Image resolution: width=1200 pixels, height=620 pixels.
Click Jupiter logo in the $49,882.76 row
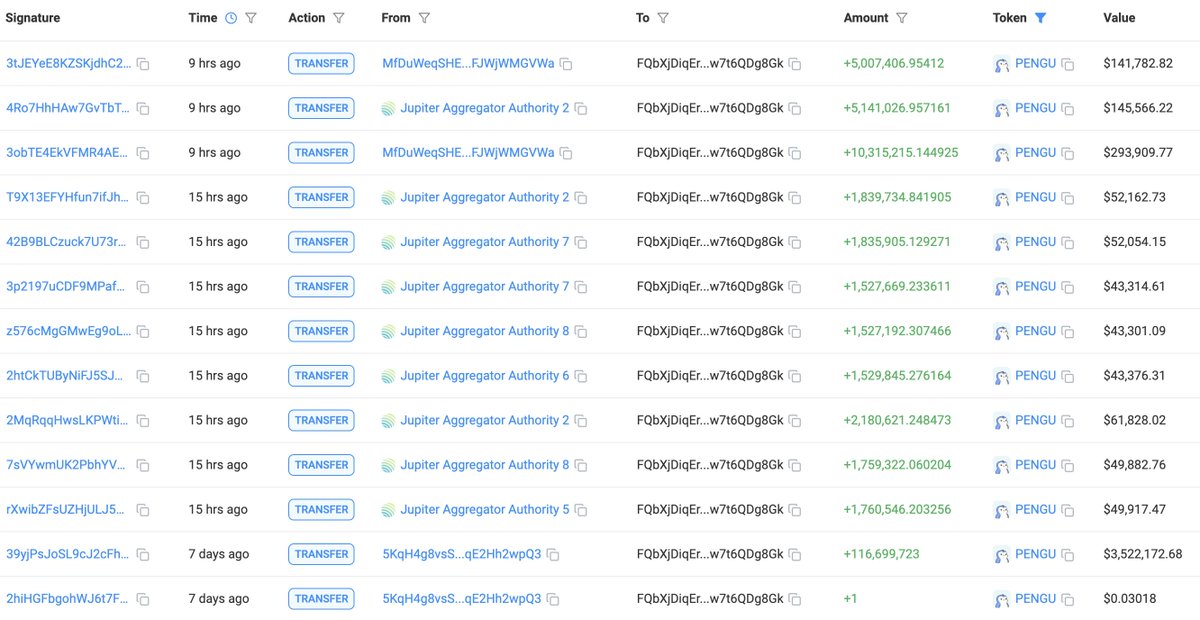[x=388, y=465]
